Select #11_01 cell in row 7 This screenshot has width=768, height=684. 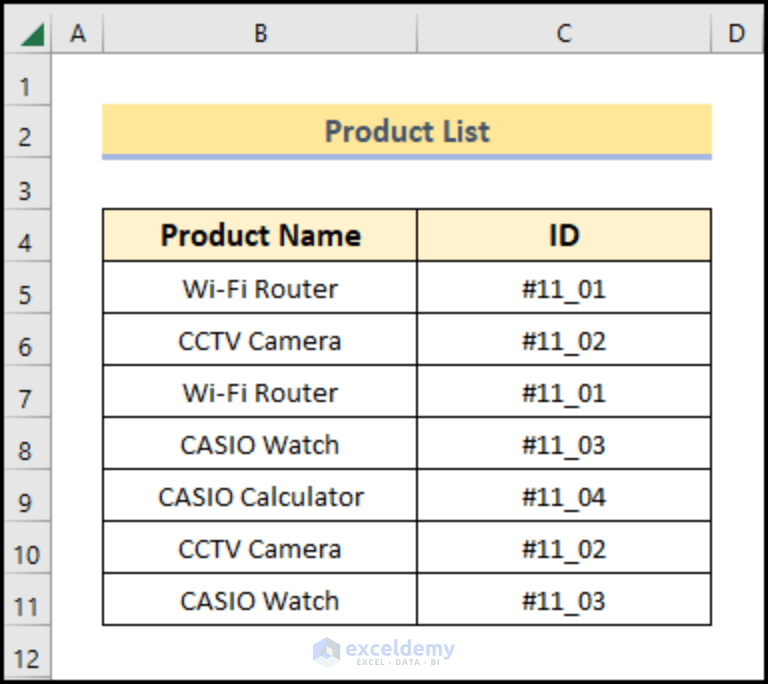564,391
